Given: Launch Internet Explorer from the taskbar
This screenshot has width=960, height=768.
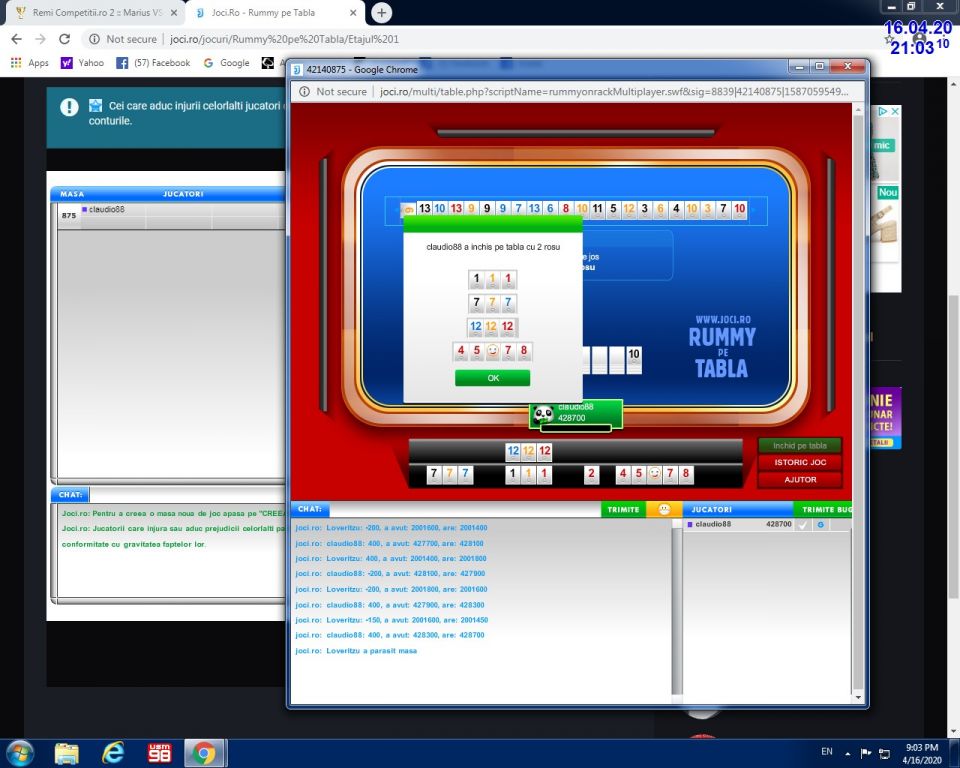Looking at the screenshot, I should click(x=113, y=753).
